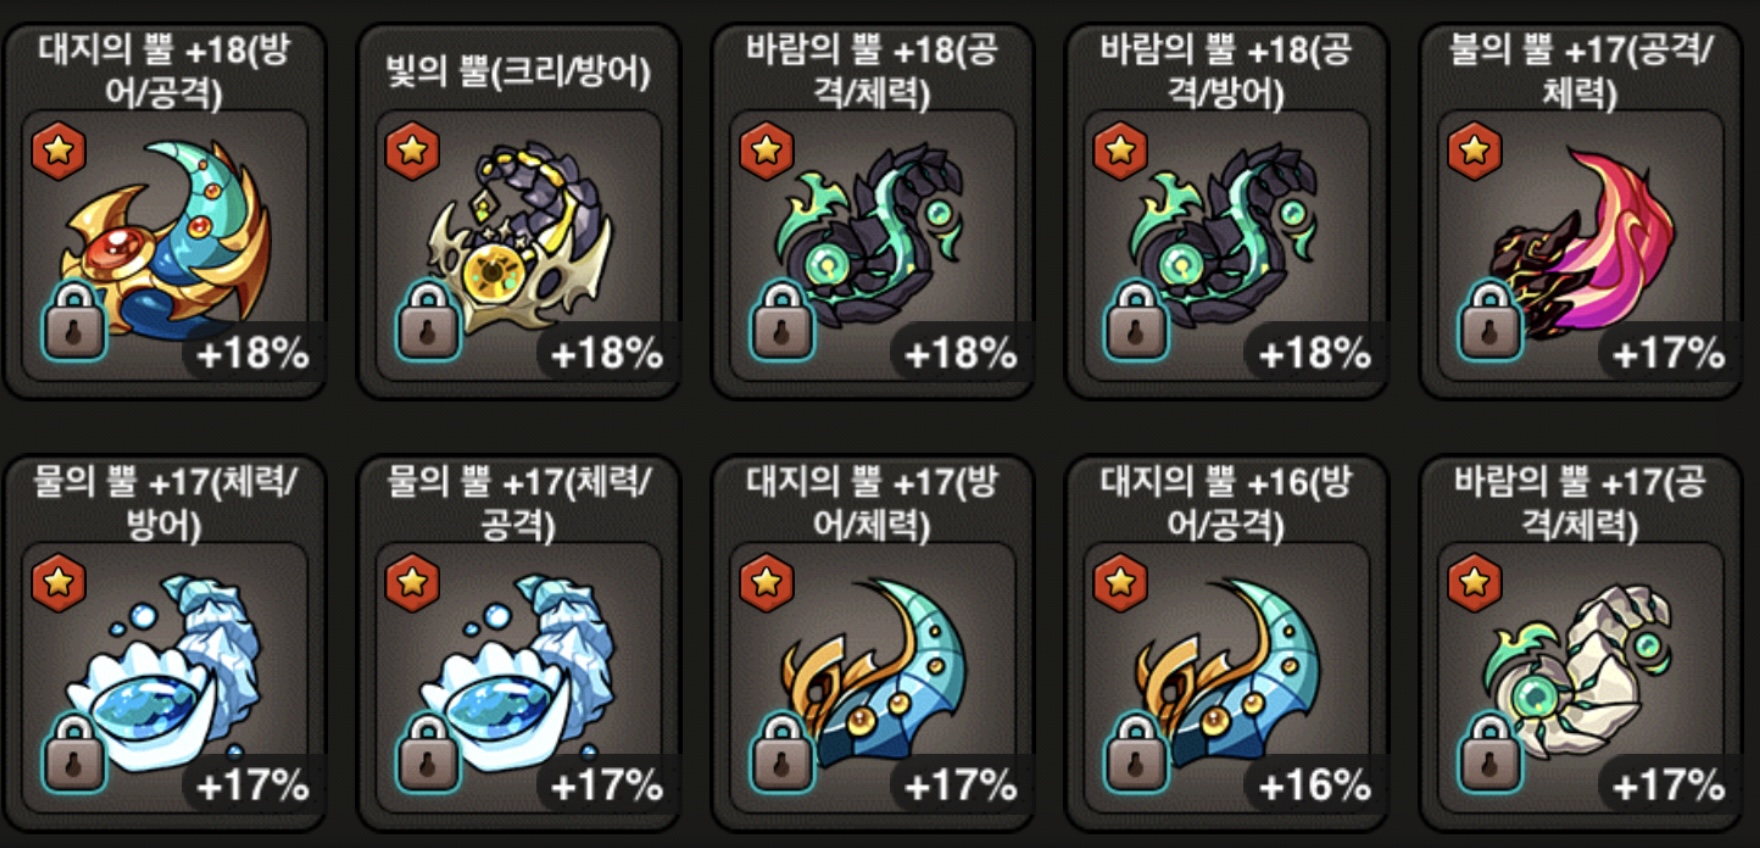The width and height of the screenshot is (1760, 848).
Task: Open the 물의 뿔 +17(체력/방어) title
Action: coord(165,502)
